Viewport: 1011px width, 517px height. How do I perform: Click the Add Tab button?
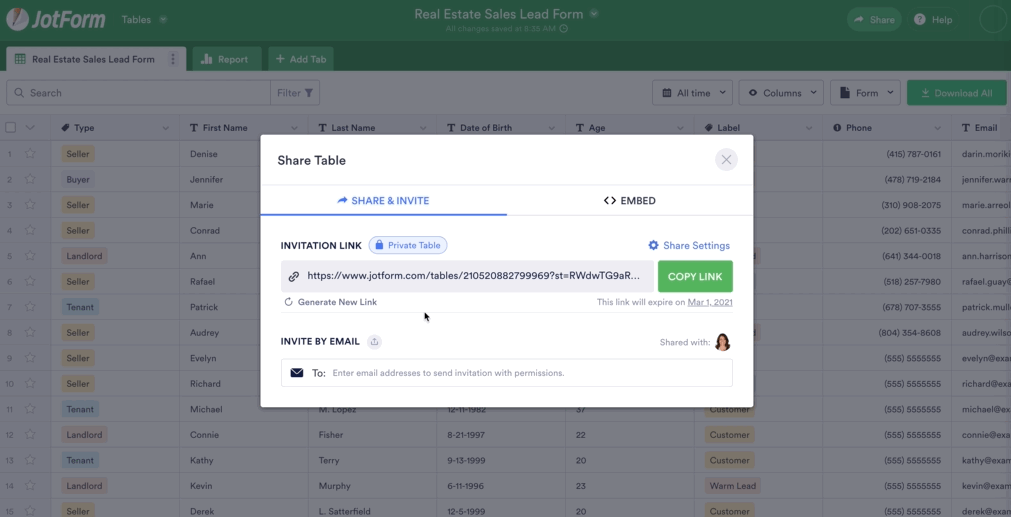(301, 59)
